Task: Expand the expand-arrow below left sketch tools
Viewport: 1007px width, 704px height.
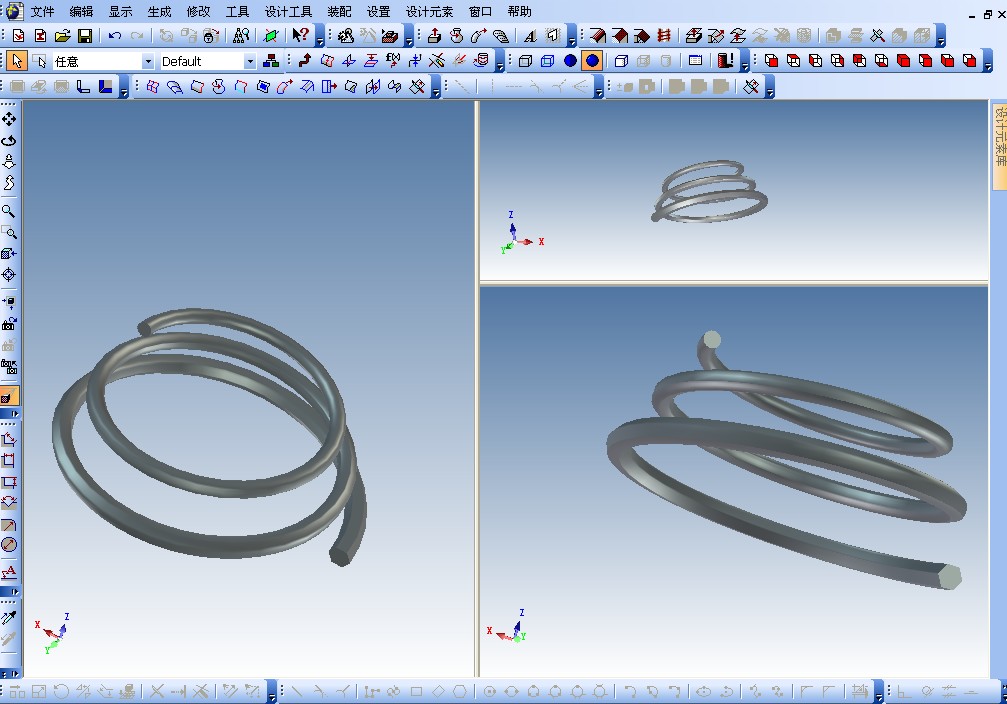Action: (12, 592)
